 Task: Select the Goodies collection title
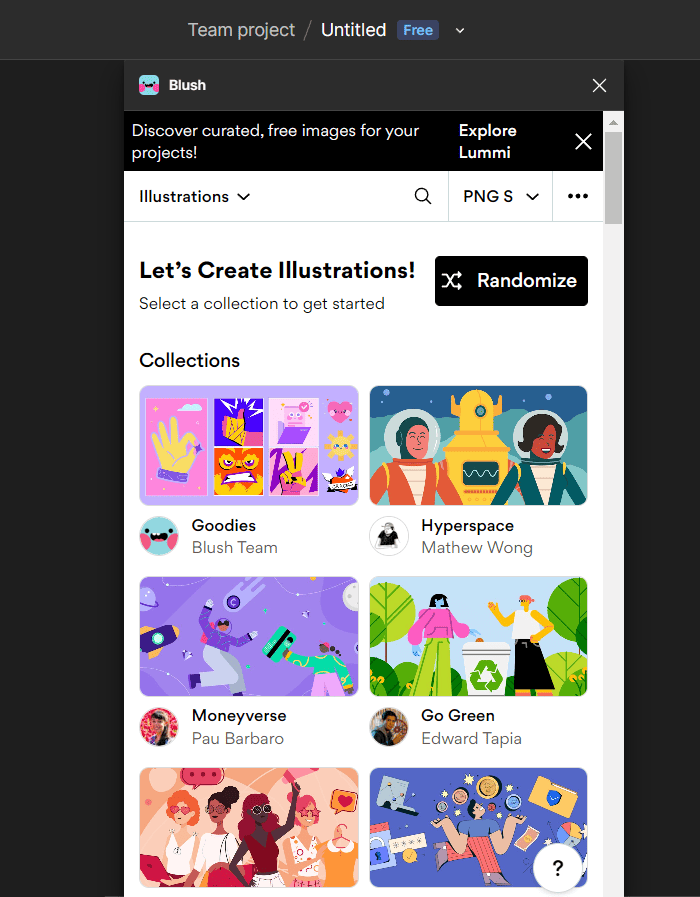(224, 525)
